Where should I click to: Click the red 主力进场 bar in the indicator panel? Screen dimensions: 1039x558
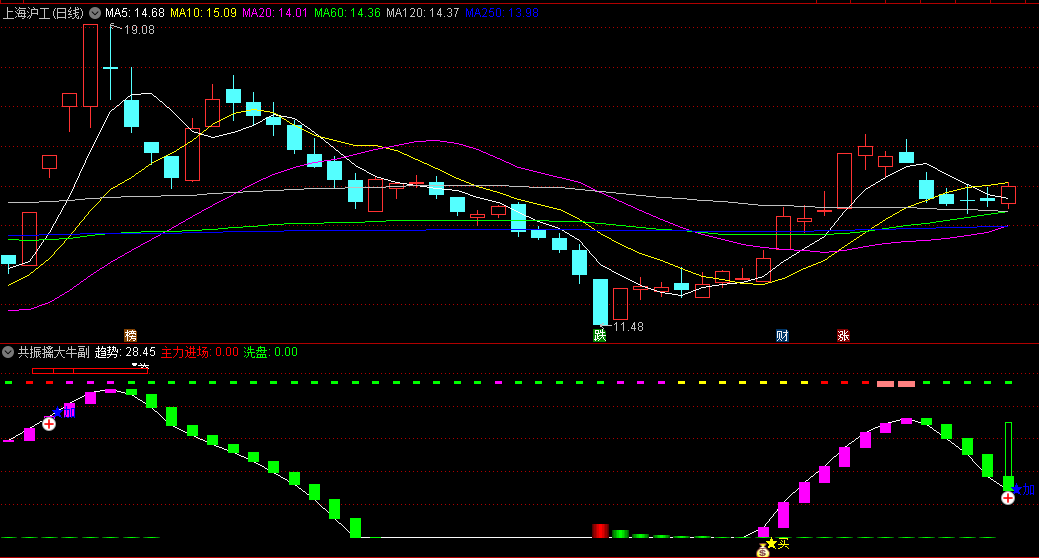(600, 530)
